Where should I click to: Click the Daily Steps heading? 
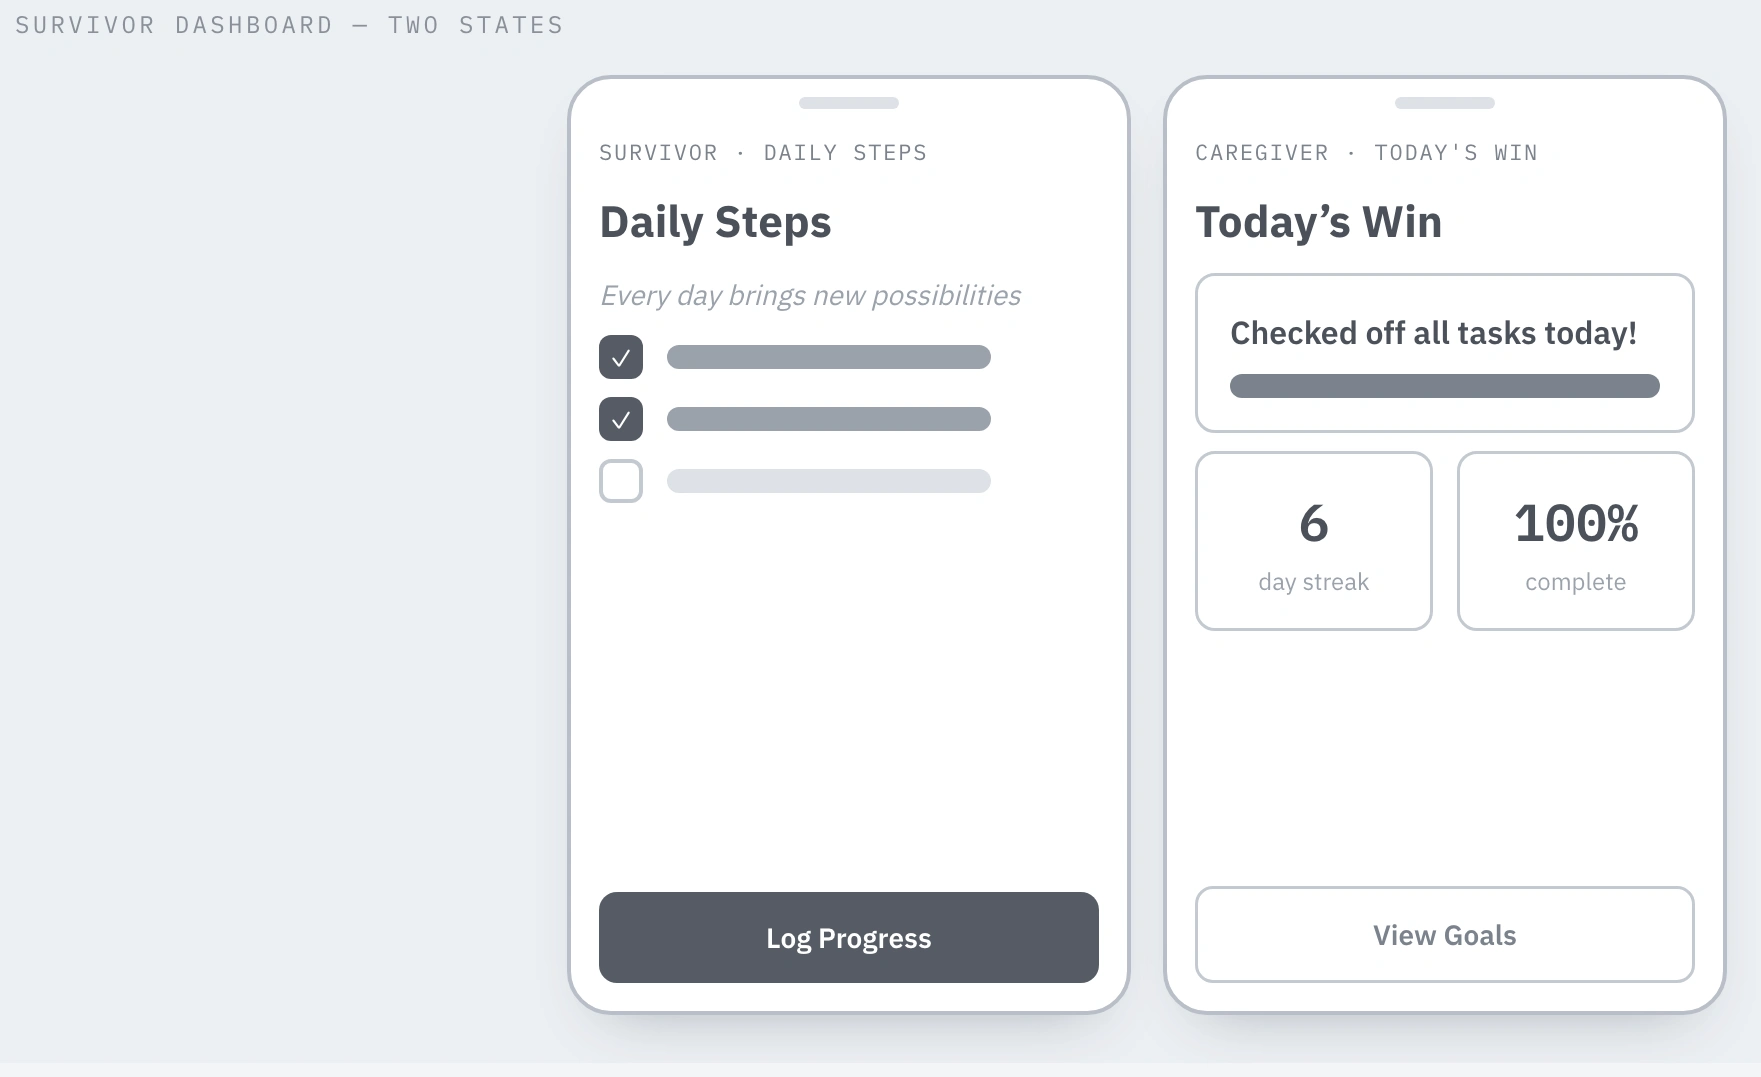[x=716, y=222]
